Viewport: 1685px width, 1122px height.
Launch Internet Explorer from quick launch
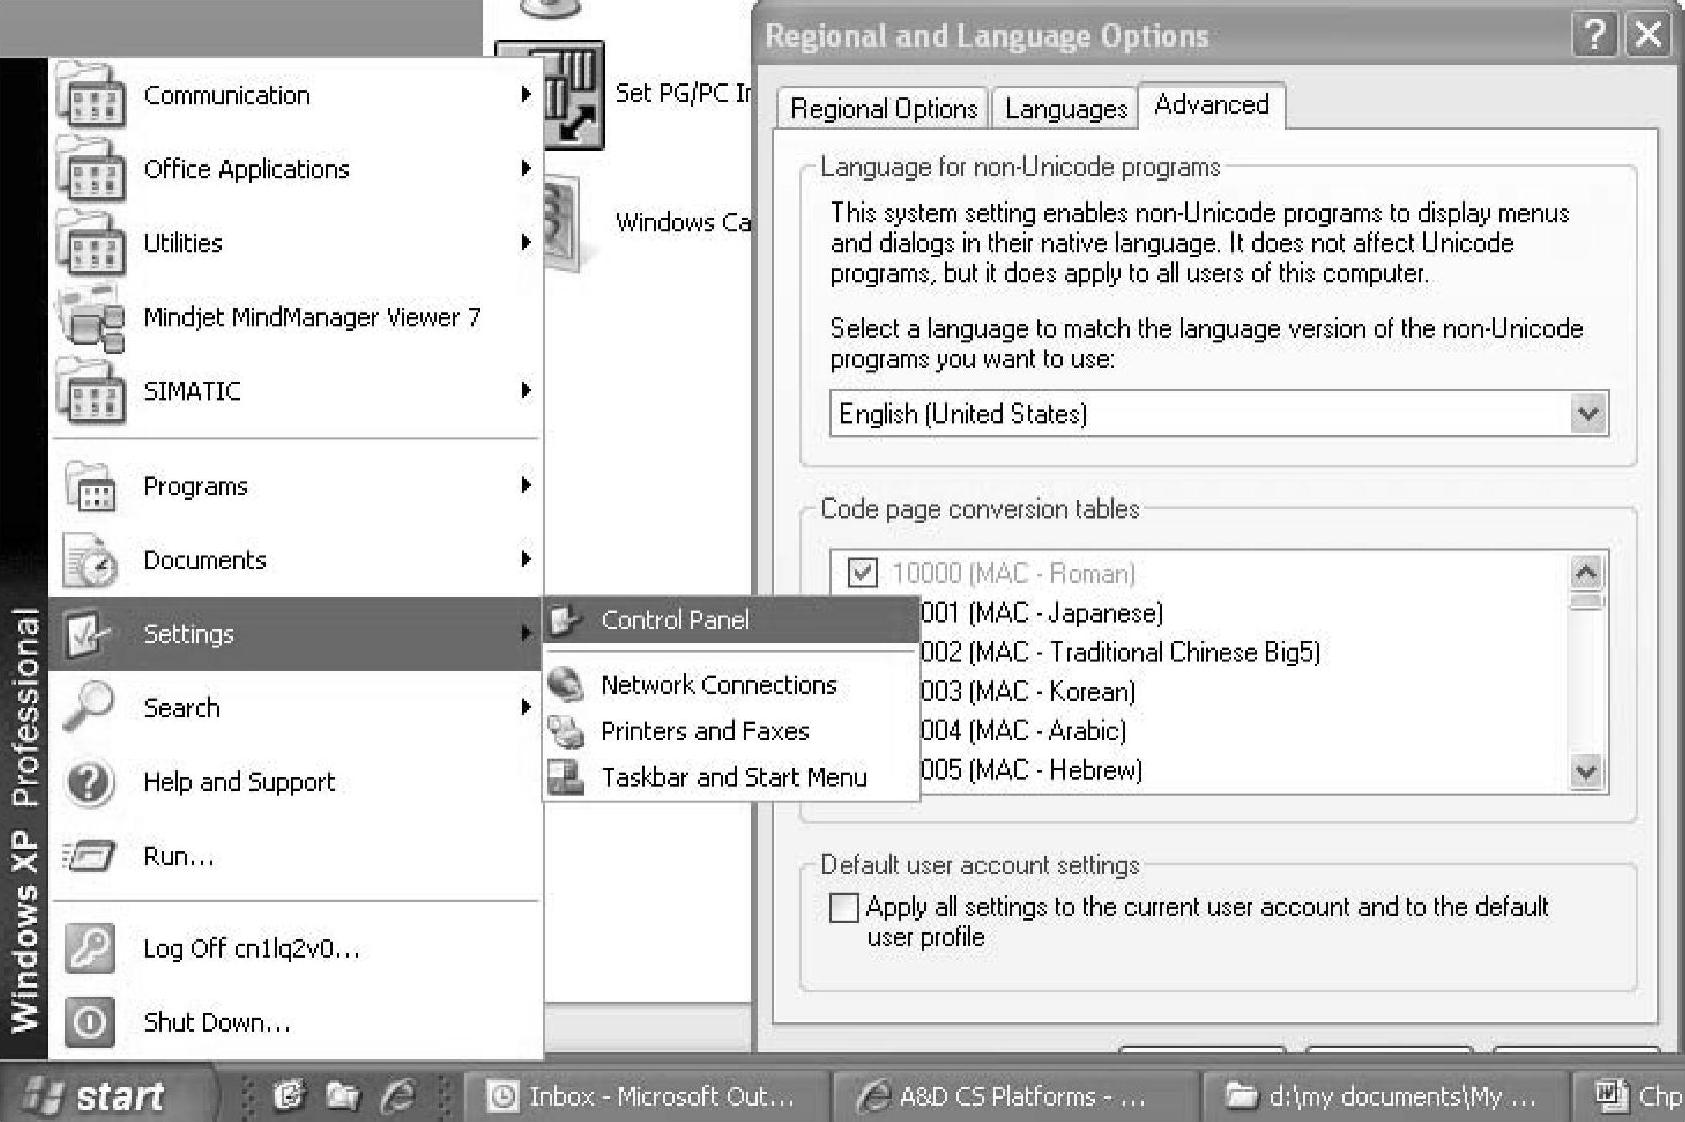pyautogui.click(x=397, y=1096)
